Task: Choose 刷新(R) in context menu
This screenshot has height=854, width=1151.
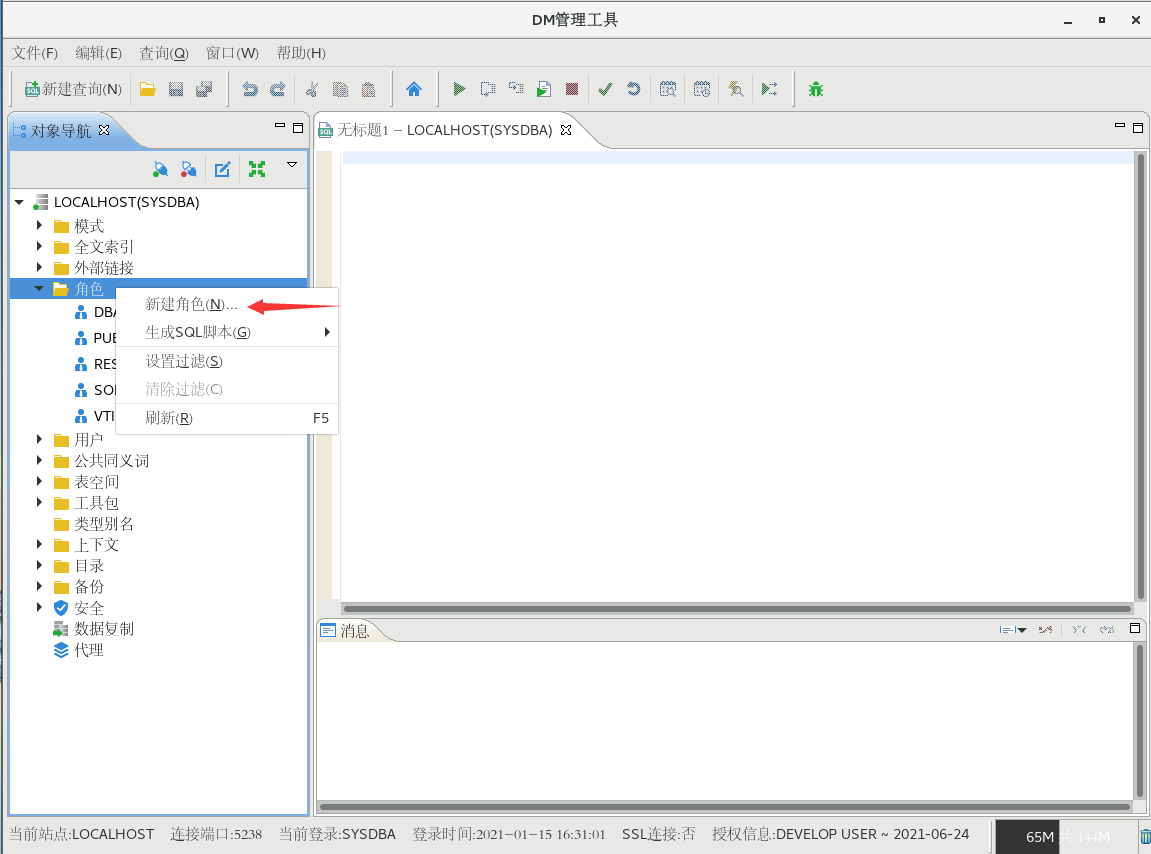Action: pyautogui.click(x=227, y=418)
